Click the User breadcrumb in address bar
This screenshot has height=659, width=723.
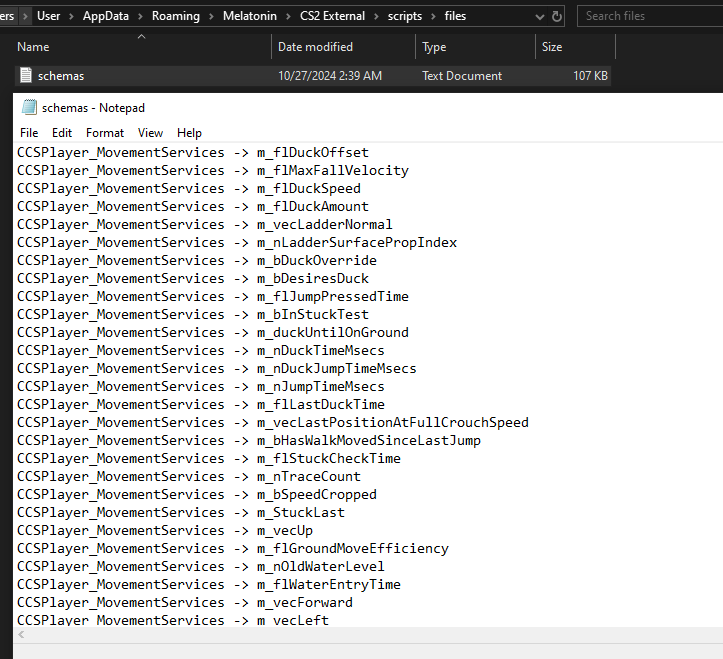click(48, 16)
